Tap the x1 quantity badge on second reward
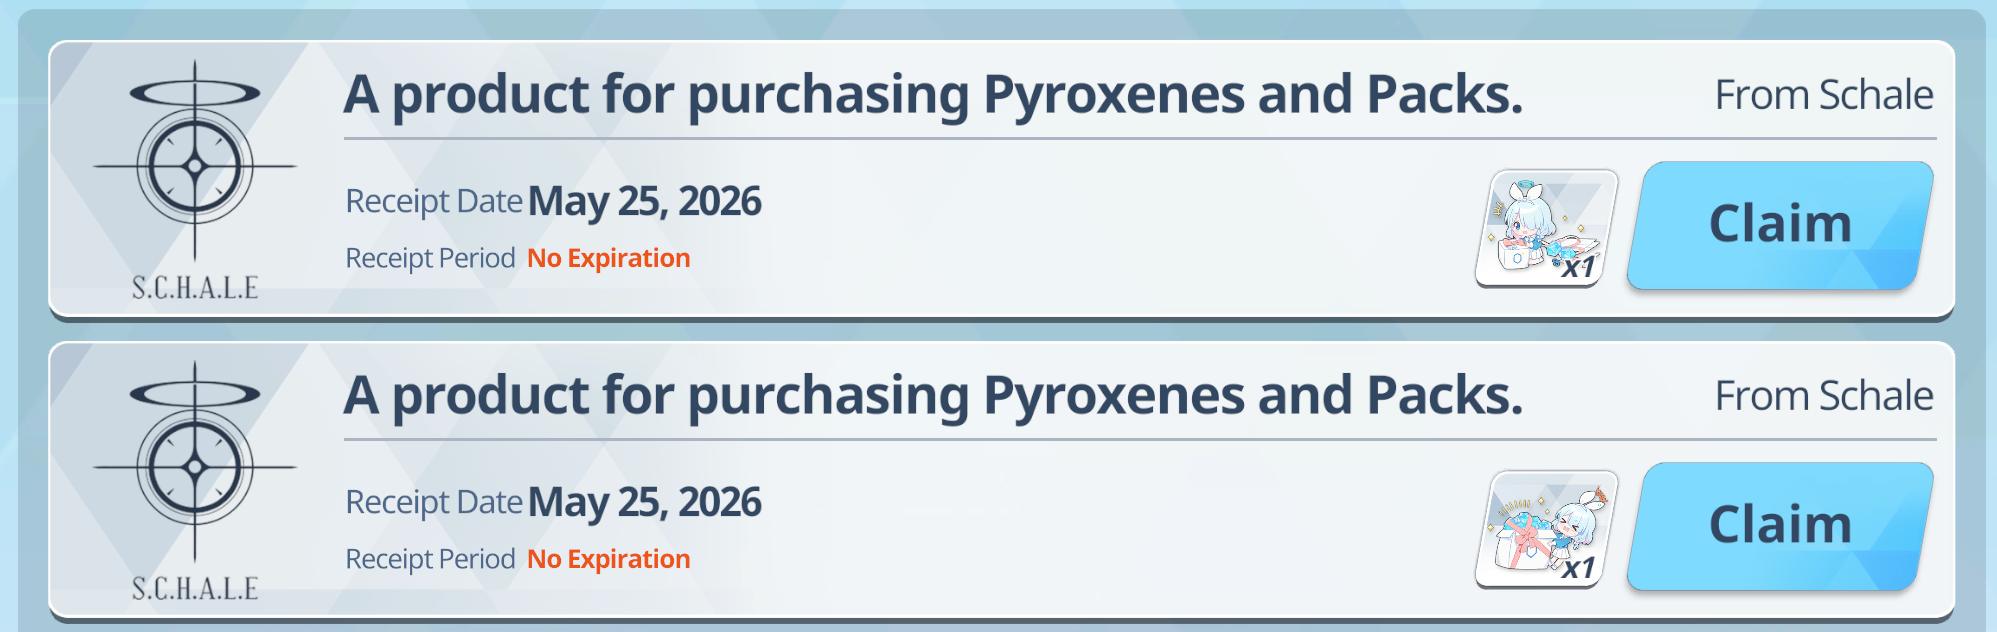1997x632 pixels. [x=1579, y=568]
